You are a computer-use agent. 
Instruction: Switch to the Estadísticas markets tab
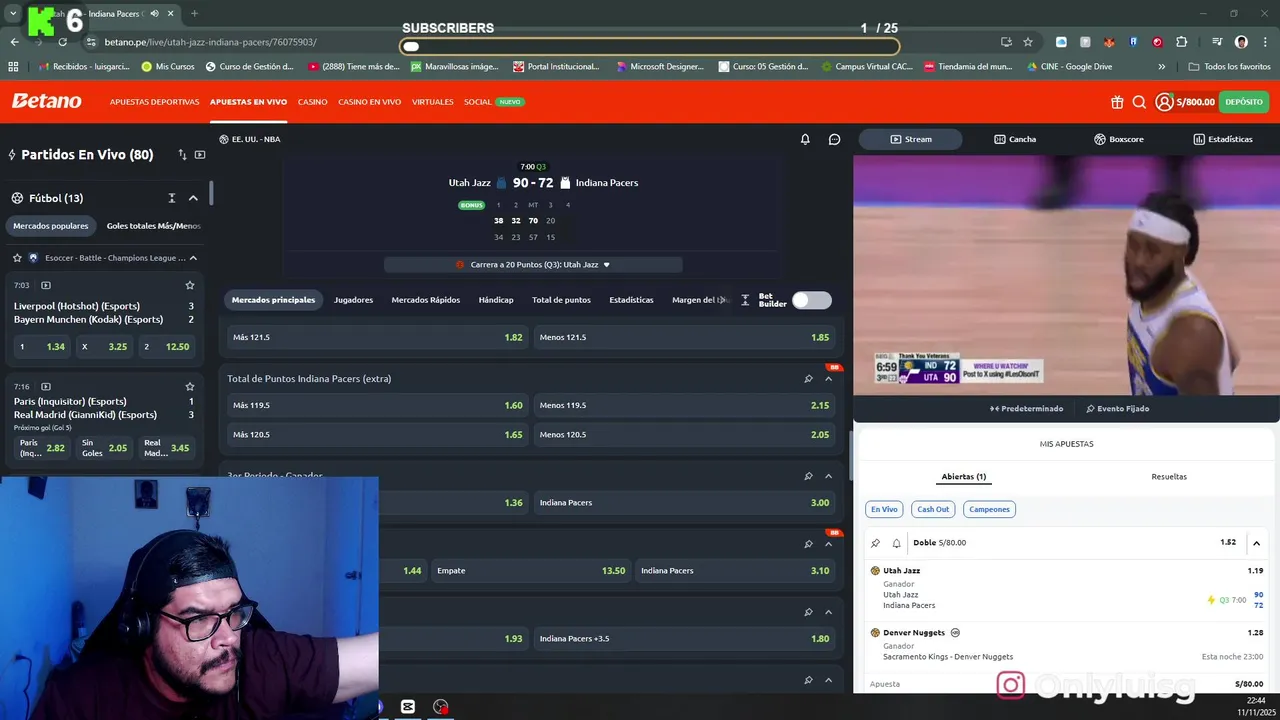pos(631,300)
